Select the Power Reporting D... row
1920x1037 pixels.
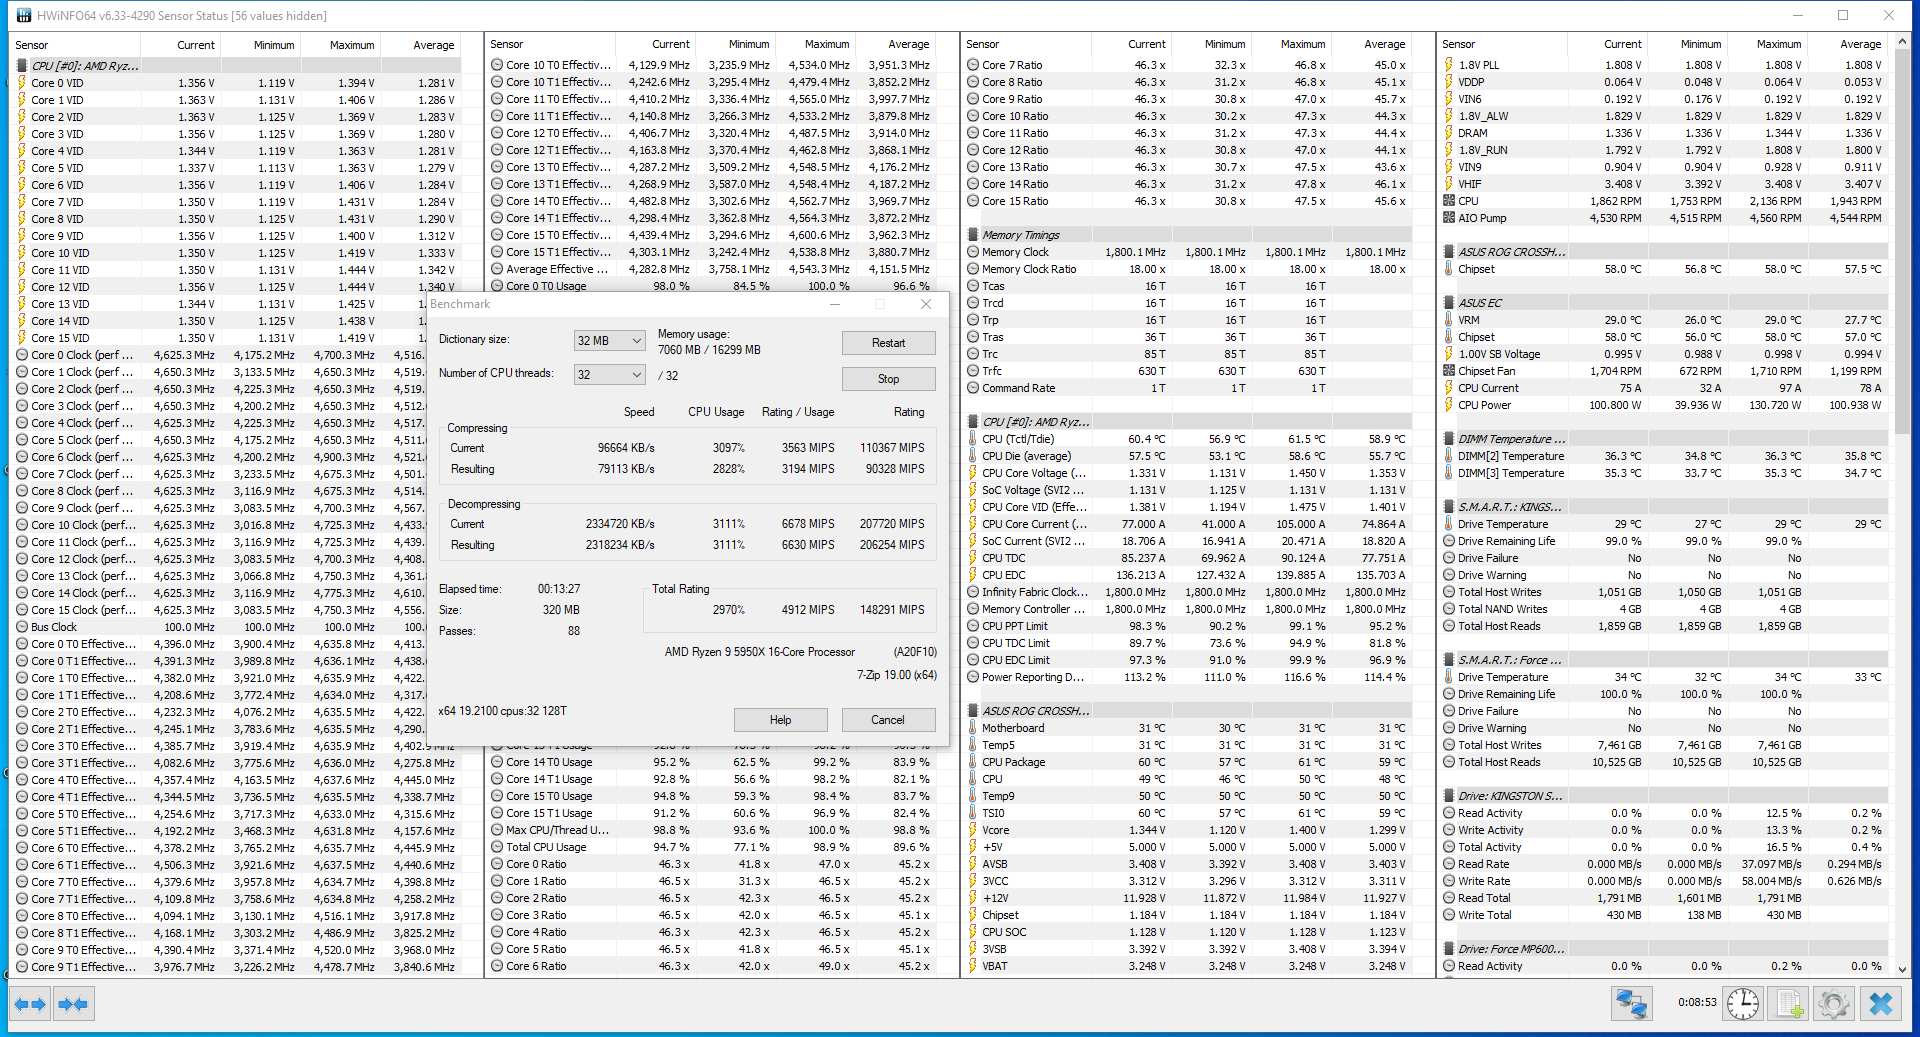pyautogui.click(x=1187, y=677)
